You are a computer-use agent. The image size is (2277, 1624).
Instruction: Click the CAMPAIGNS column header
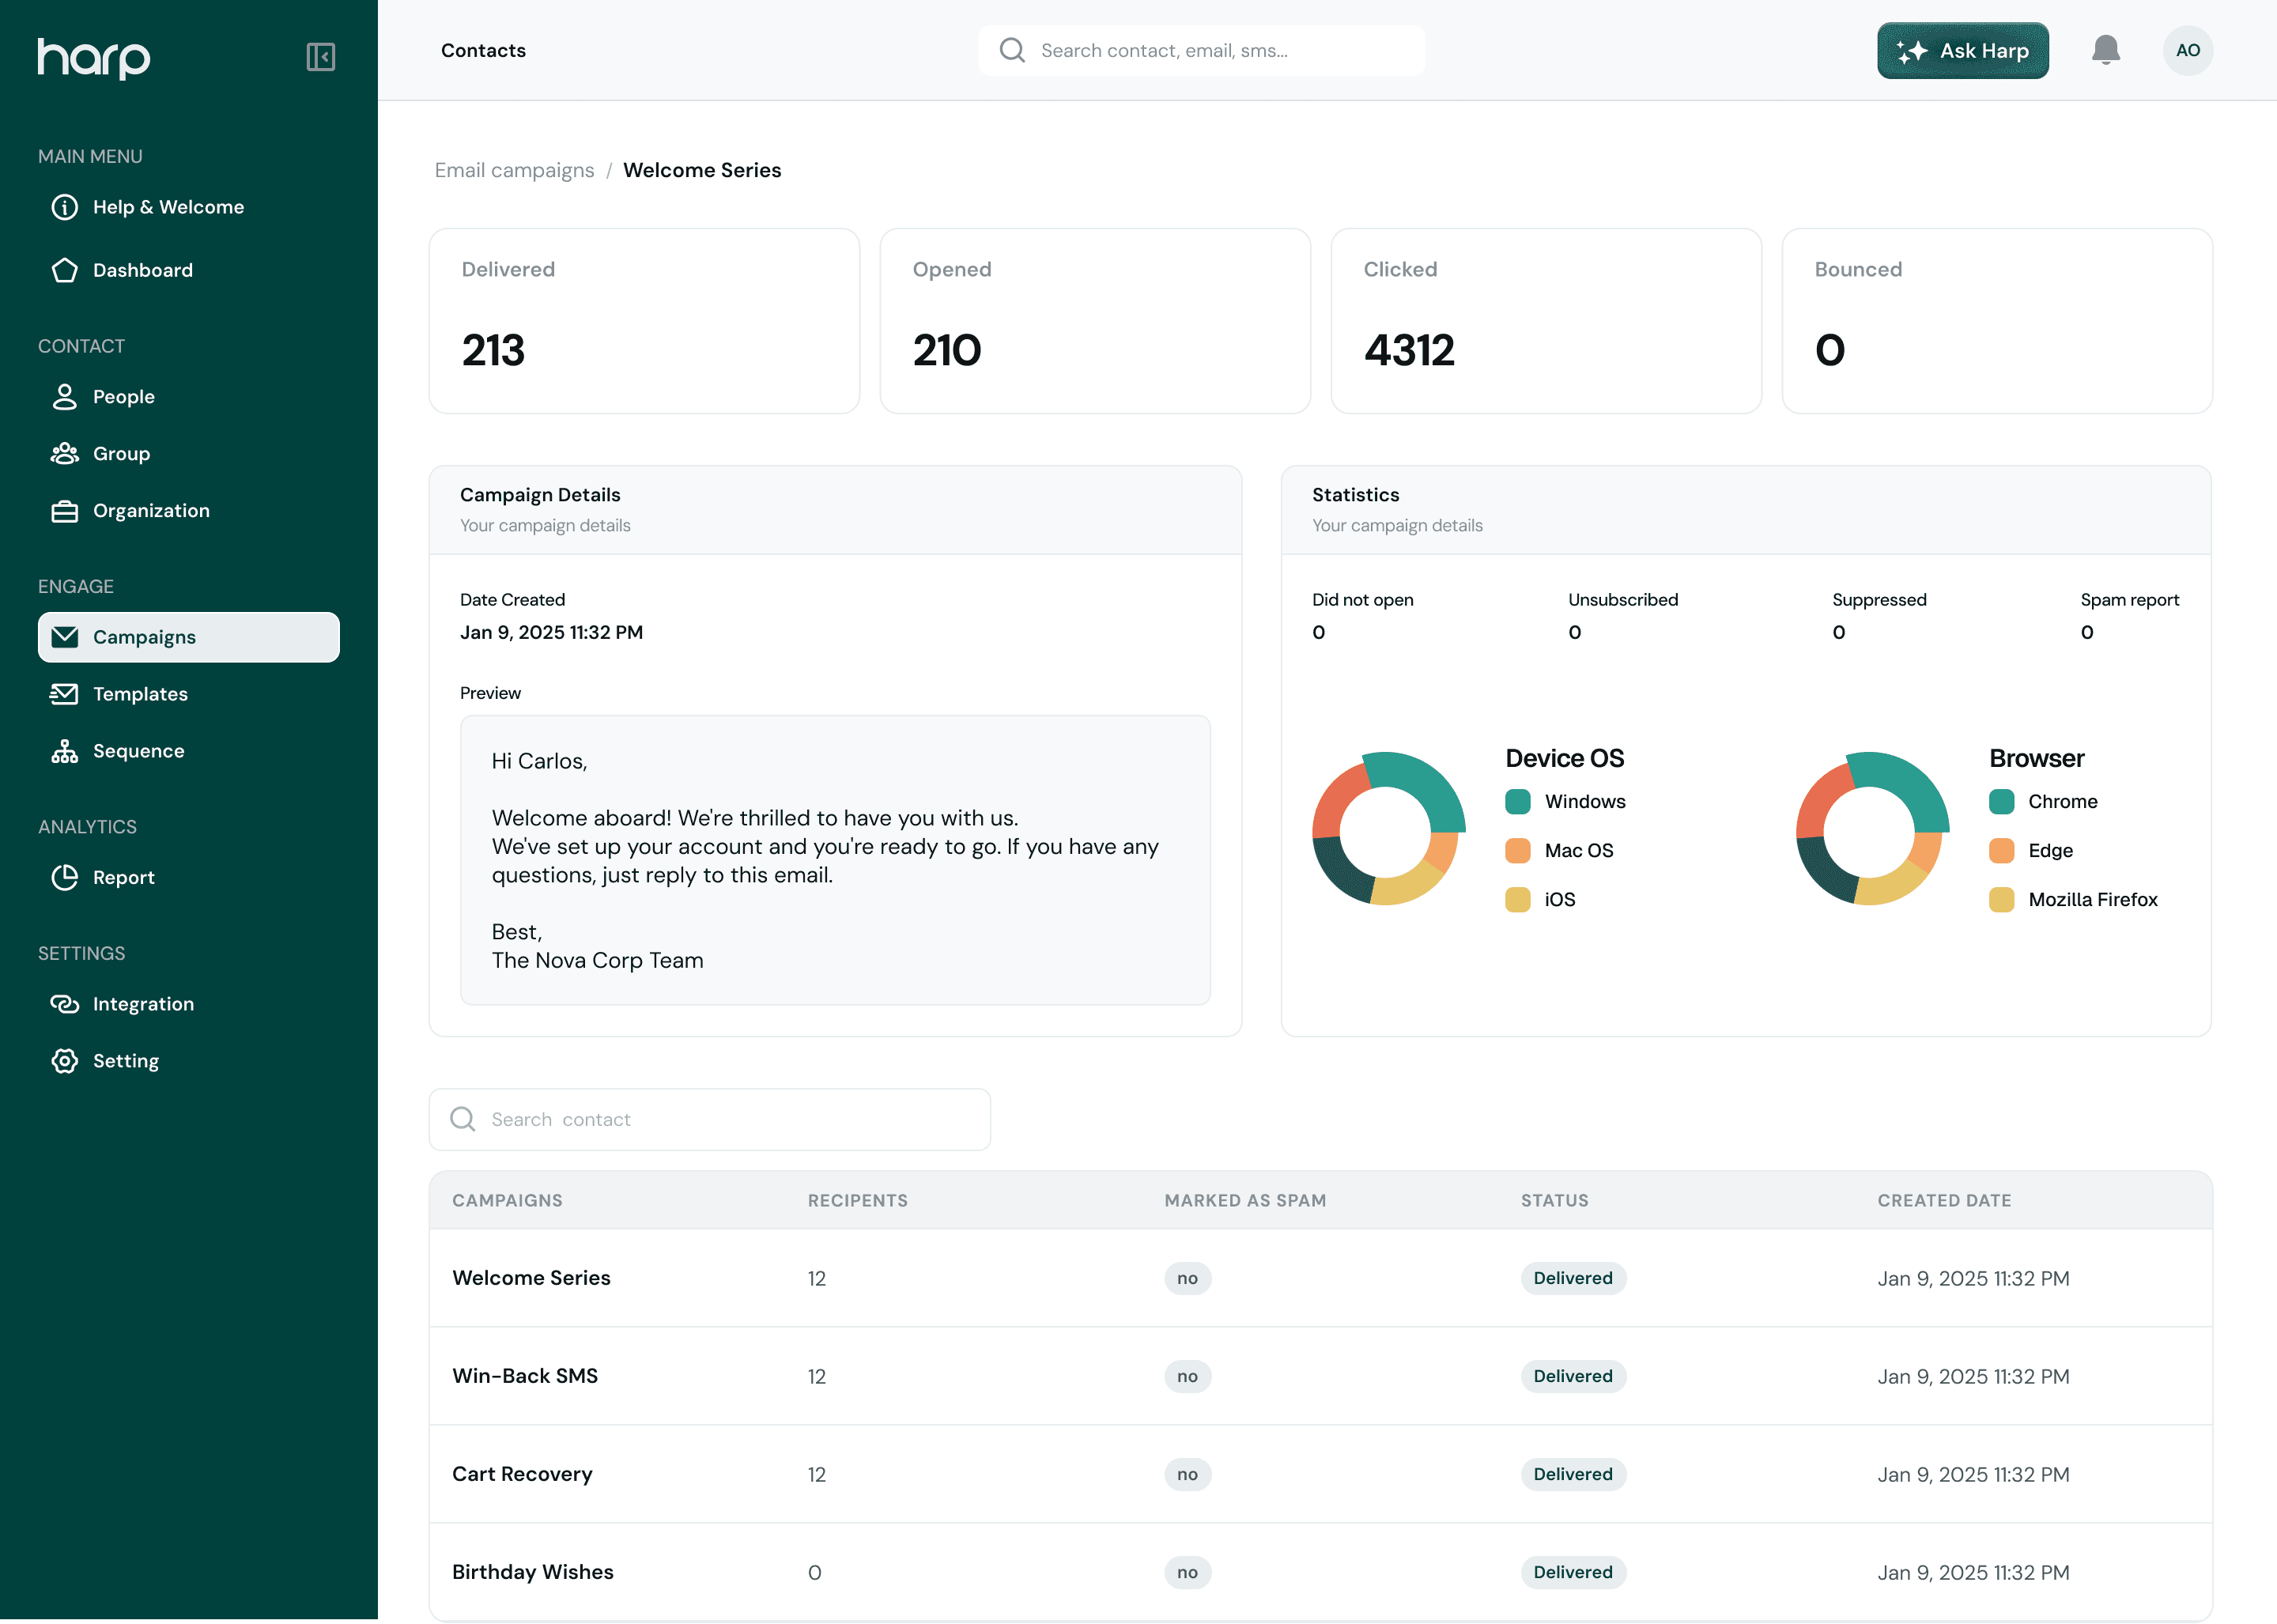point(507,1200)
